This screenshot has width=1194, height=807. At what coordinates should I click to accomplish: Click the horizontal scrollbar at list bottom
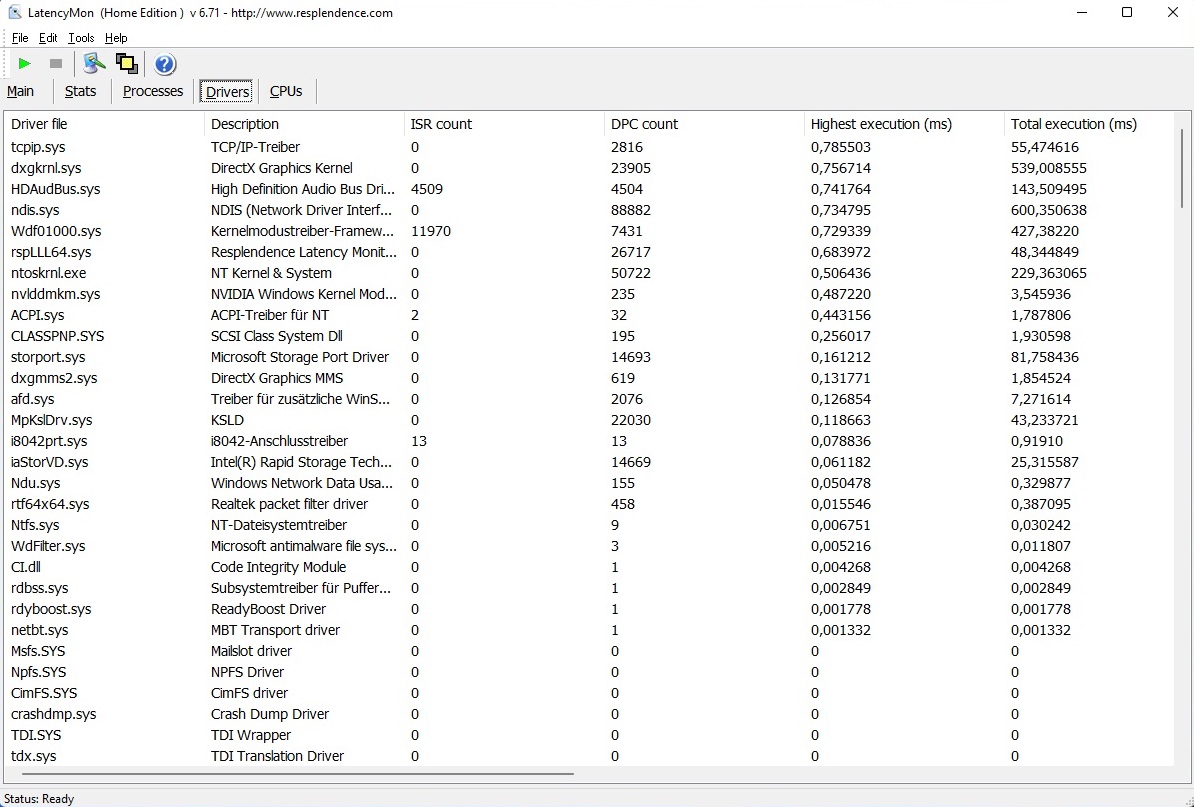pyautogui.click(x=298, y=774)
